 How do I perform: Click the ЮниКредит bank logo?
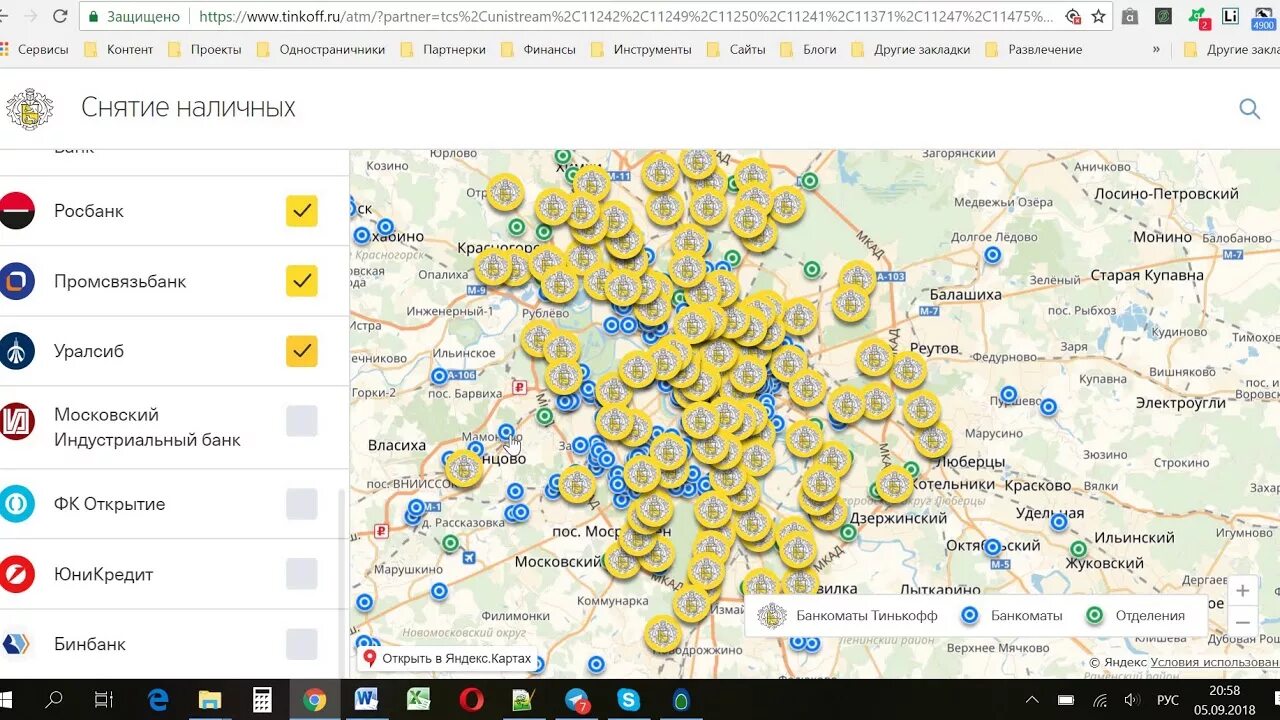pyautogui.click(x=17, y=574)
